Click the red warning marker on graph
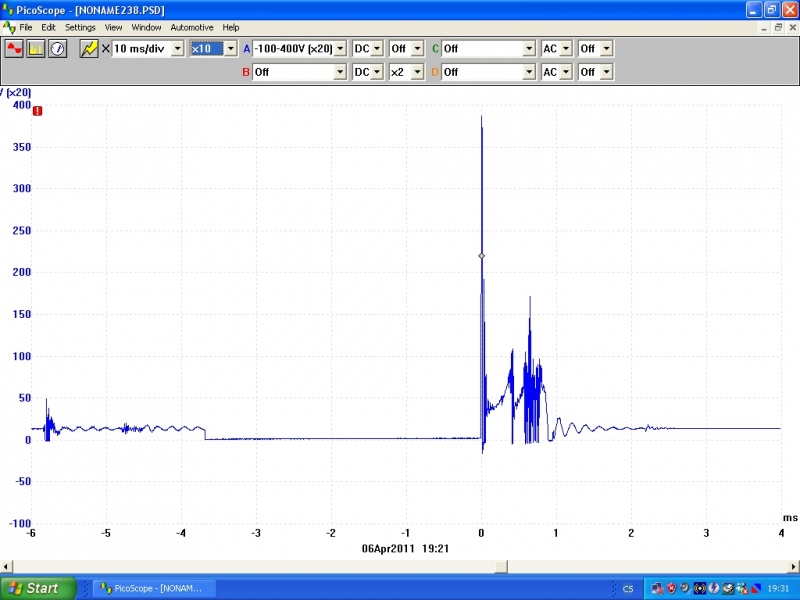The width and height of the screenshot is (800, 600). pyautogui.click(x=37, y=111)
